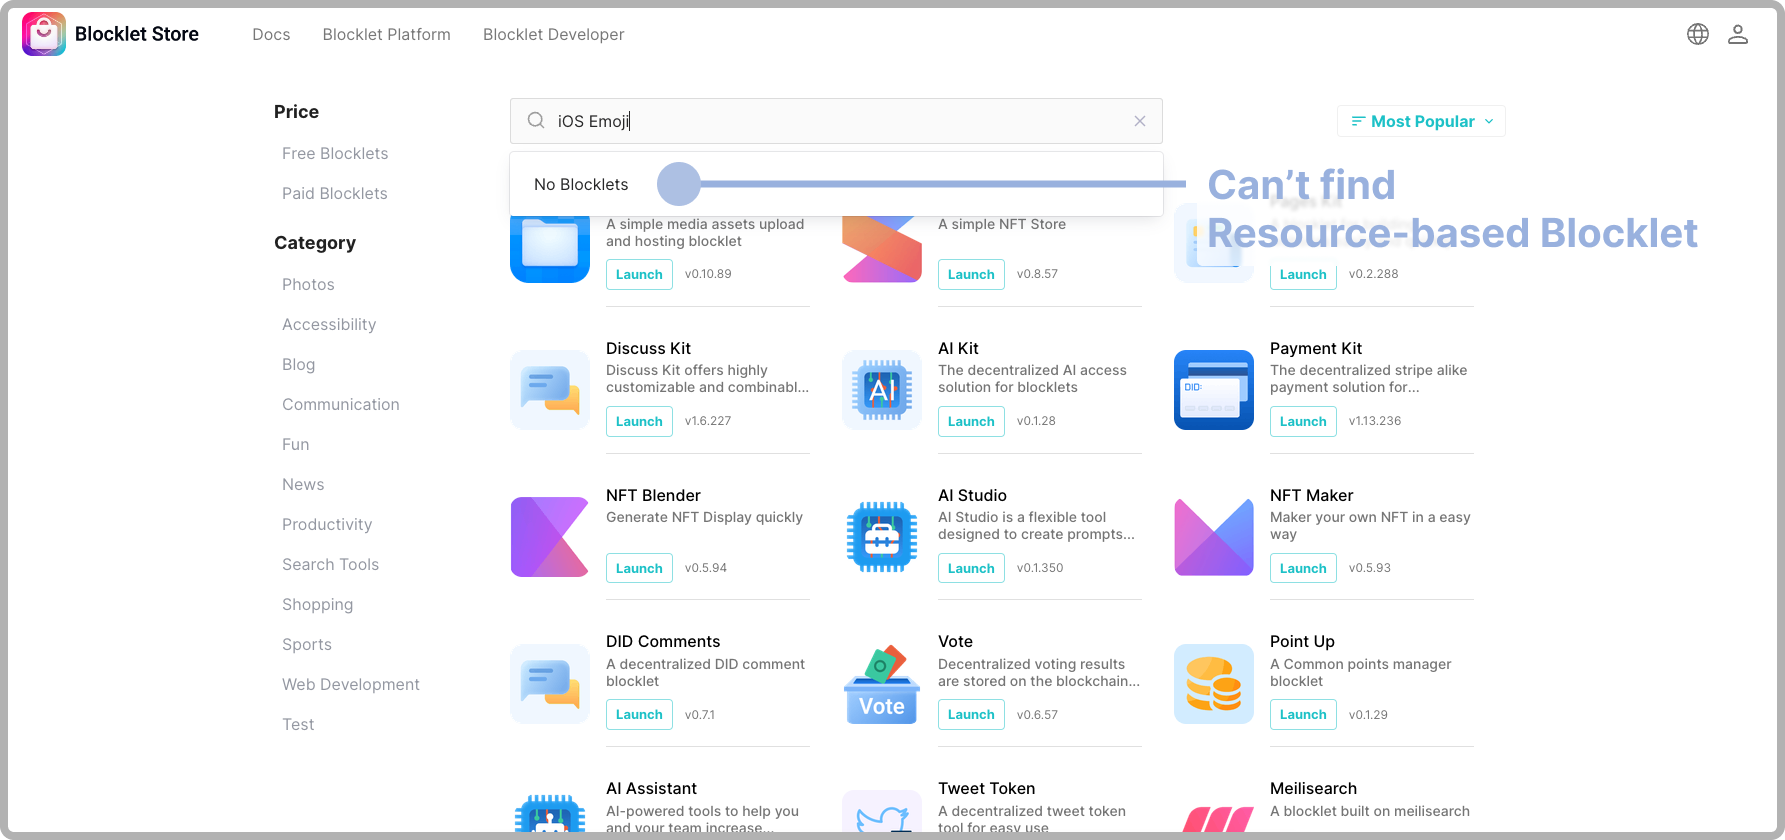
Task: Click the Payment Kit card icon
Action: [1213, 390]
